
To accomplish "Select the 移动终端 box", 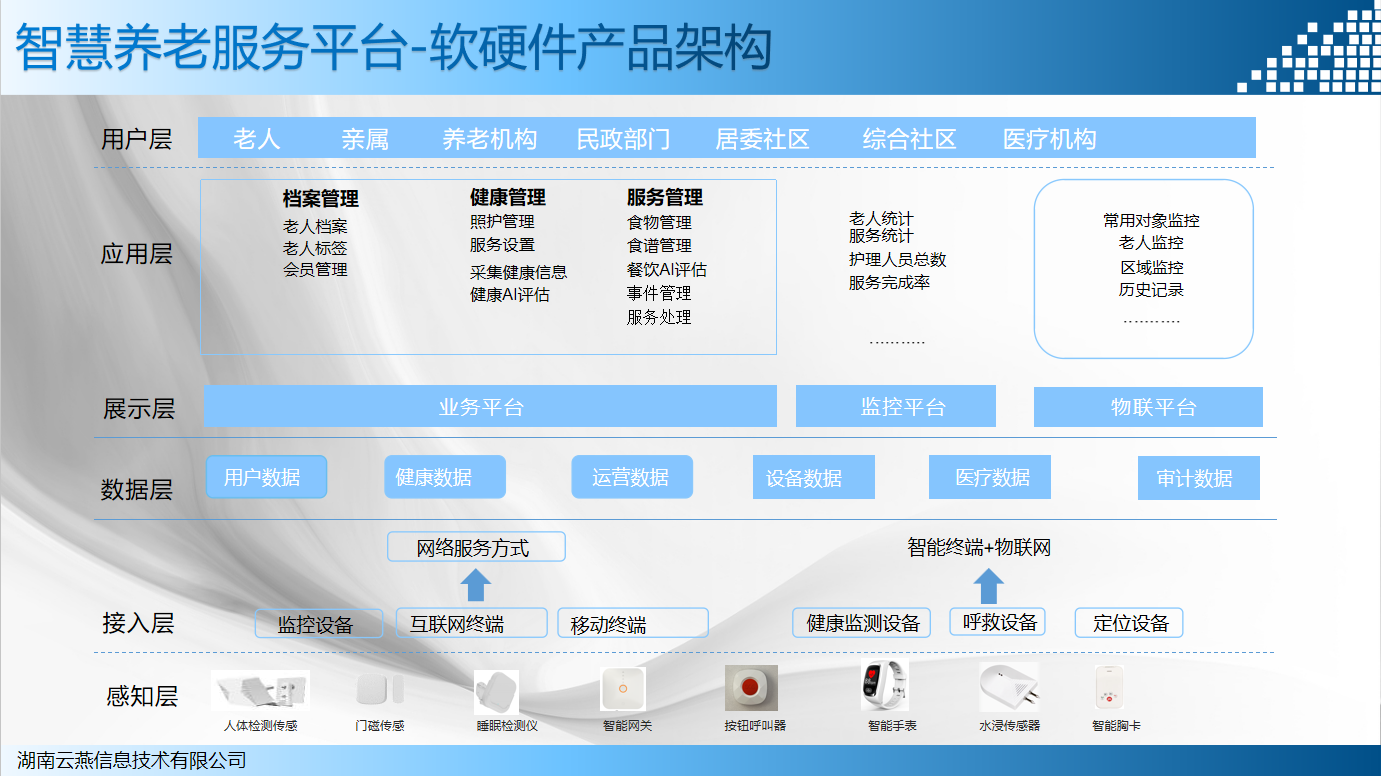I will (x=633, y=623).
